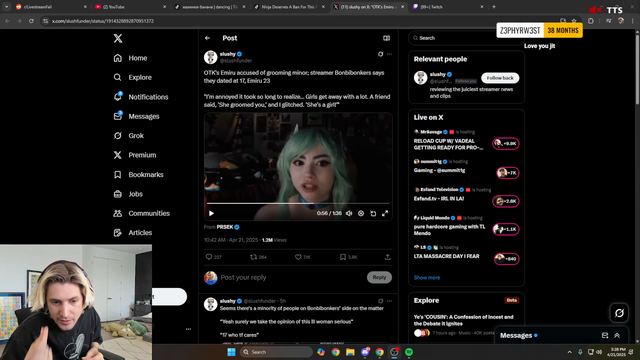Click the back arrow beside Post
640x360 pixels.
(x=207, y=38)
